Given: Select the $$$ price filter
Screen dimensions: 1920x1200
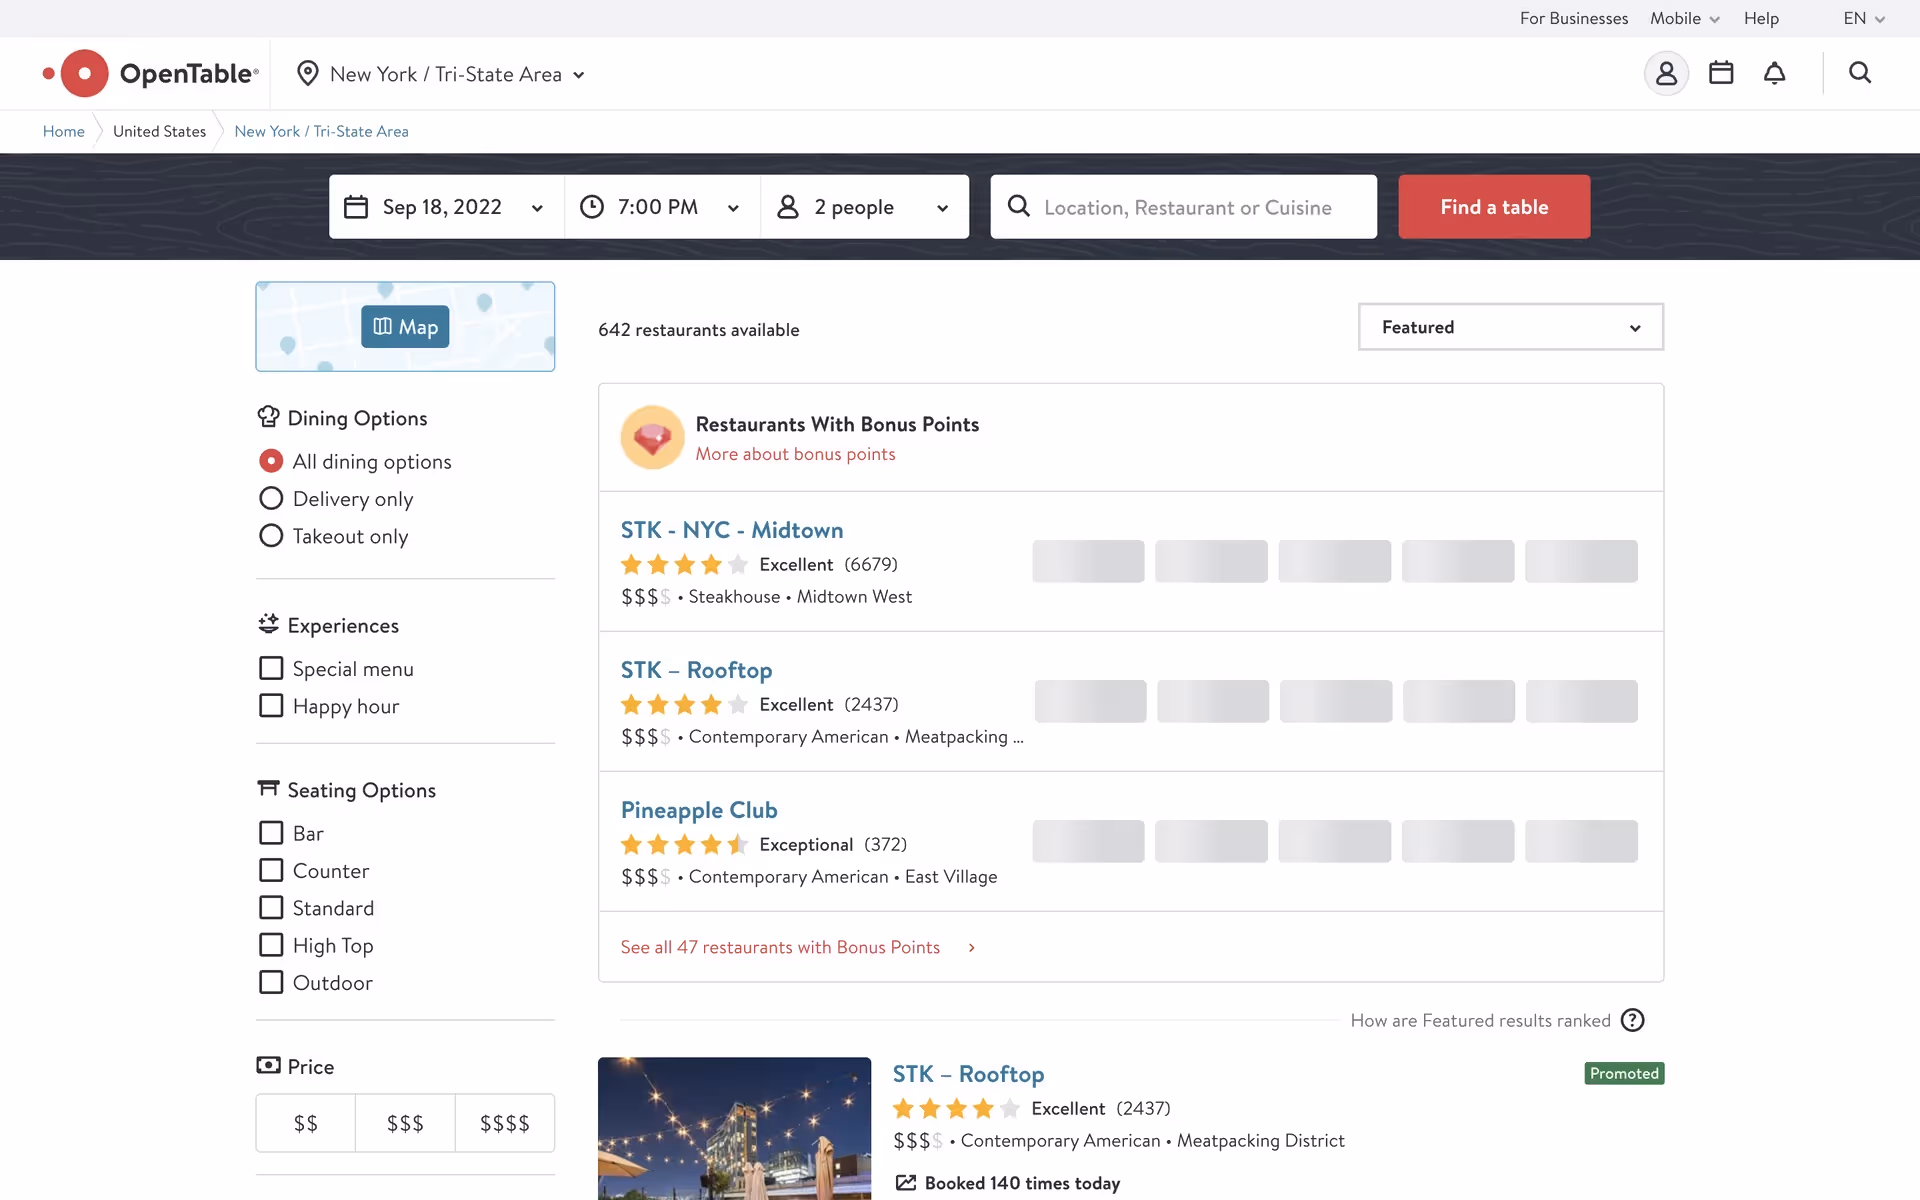Looking at the screenshot, I should coord(405,1123).
